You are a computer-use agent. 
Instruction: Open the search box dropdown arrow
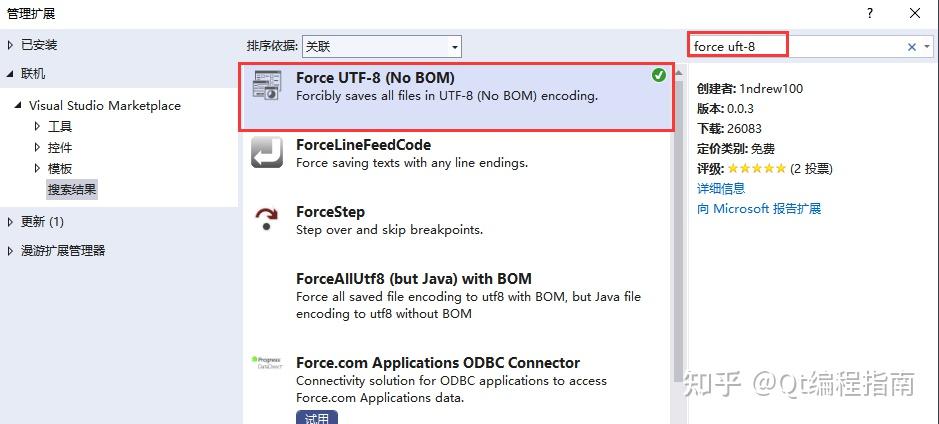pos(926,47)
